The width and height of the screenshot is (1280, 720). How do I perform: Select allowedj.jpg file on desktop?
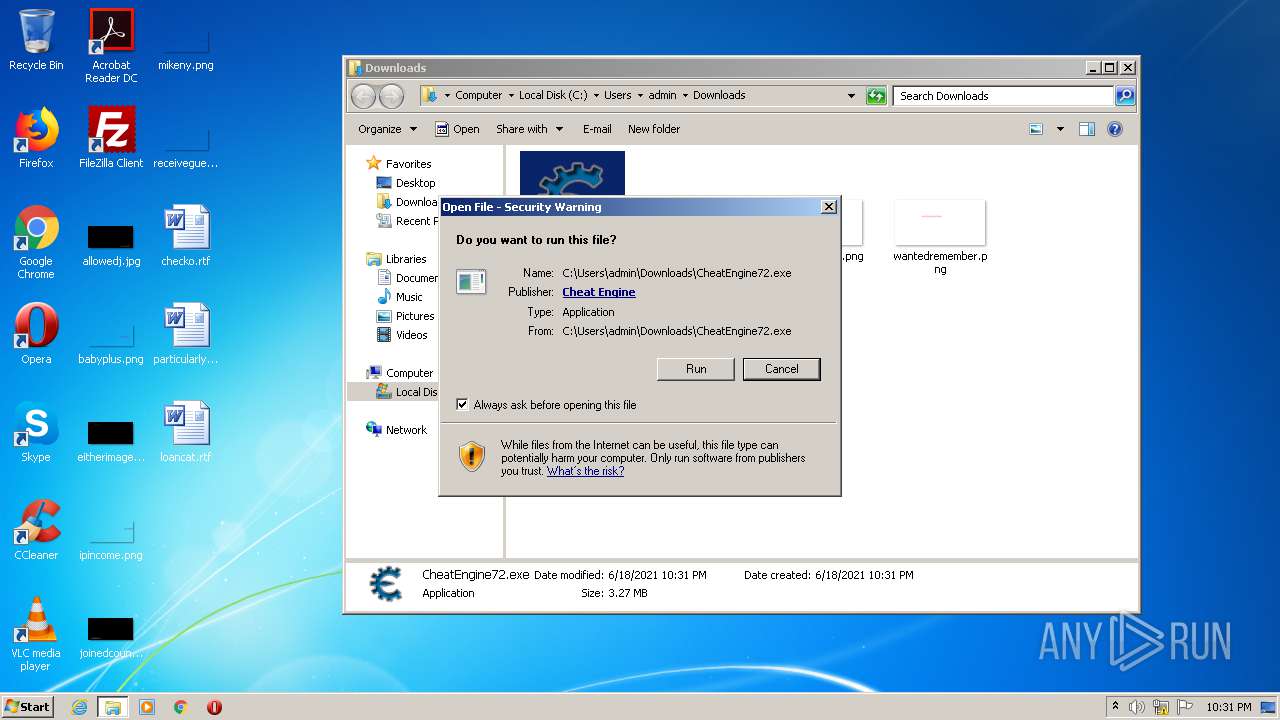click(x=111, y=248)
